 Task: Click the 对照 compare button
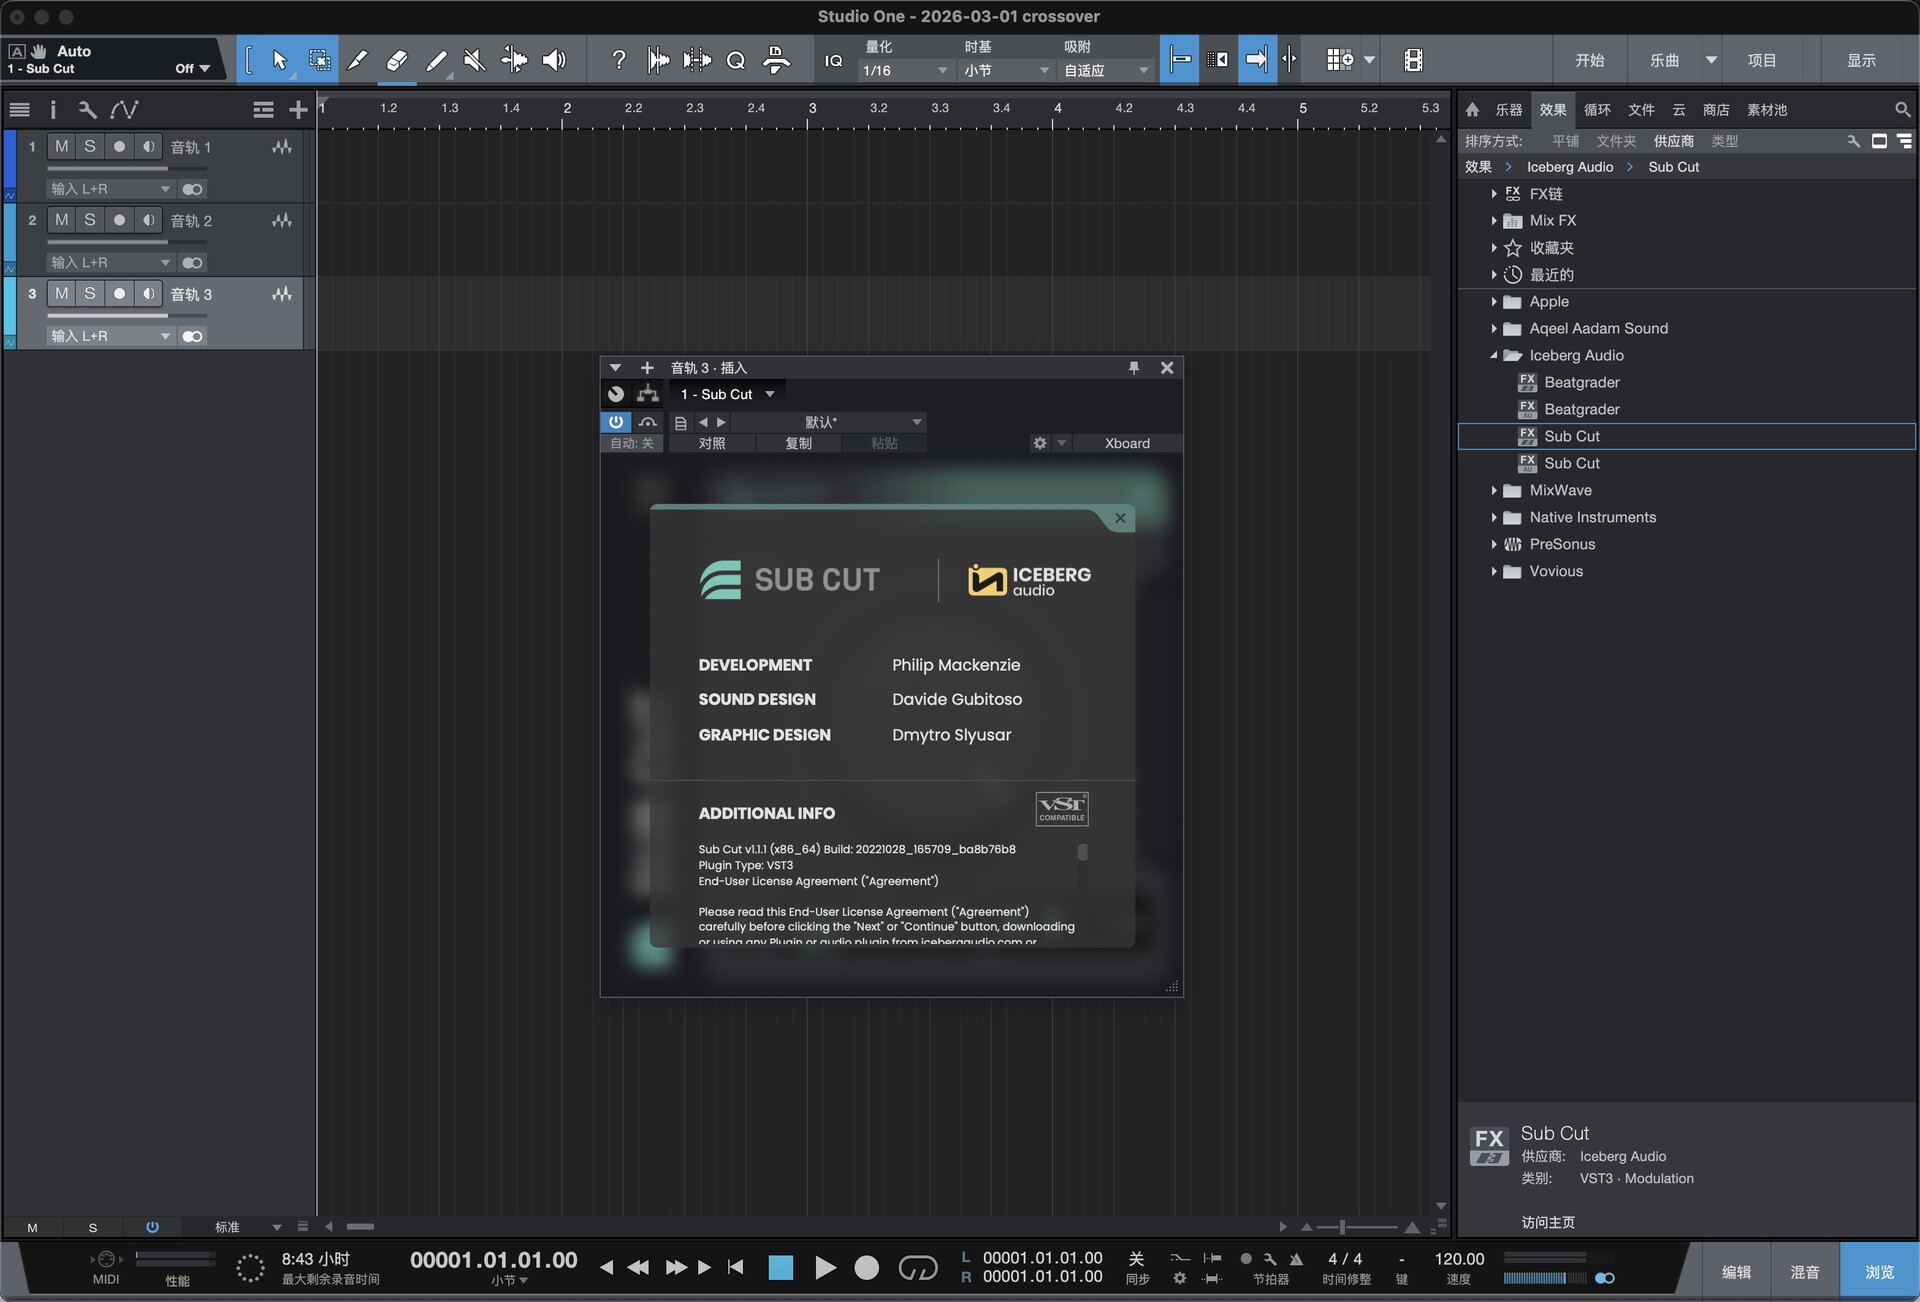(712, 443)
